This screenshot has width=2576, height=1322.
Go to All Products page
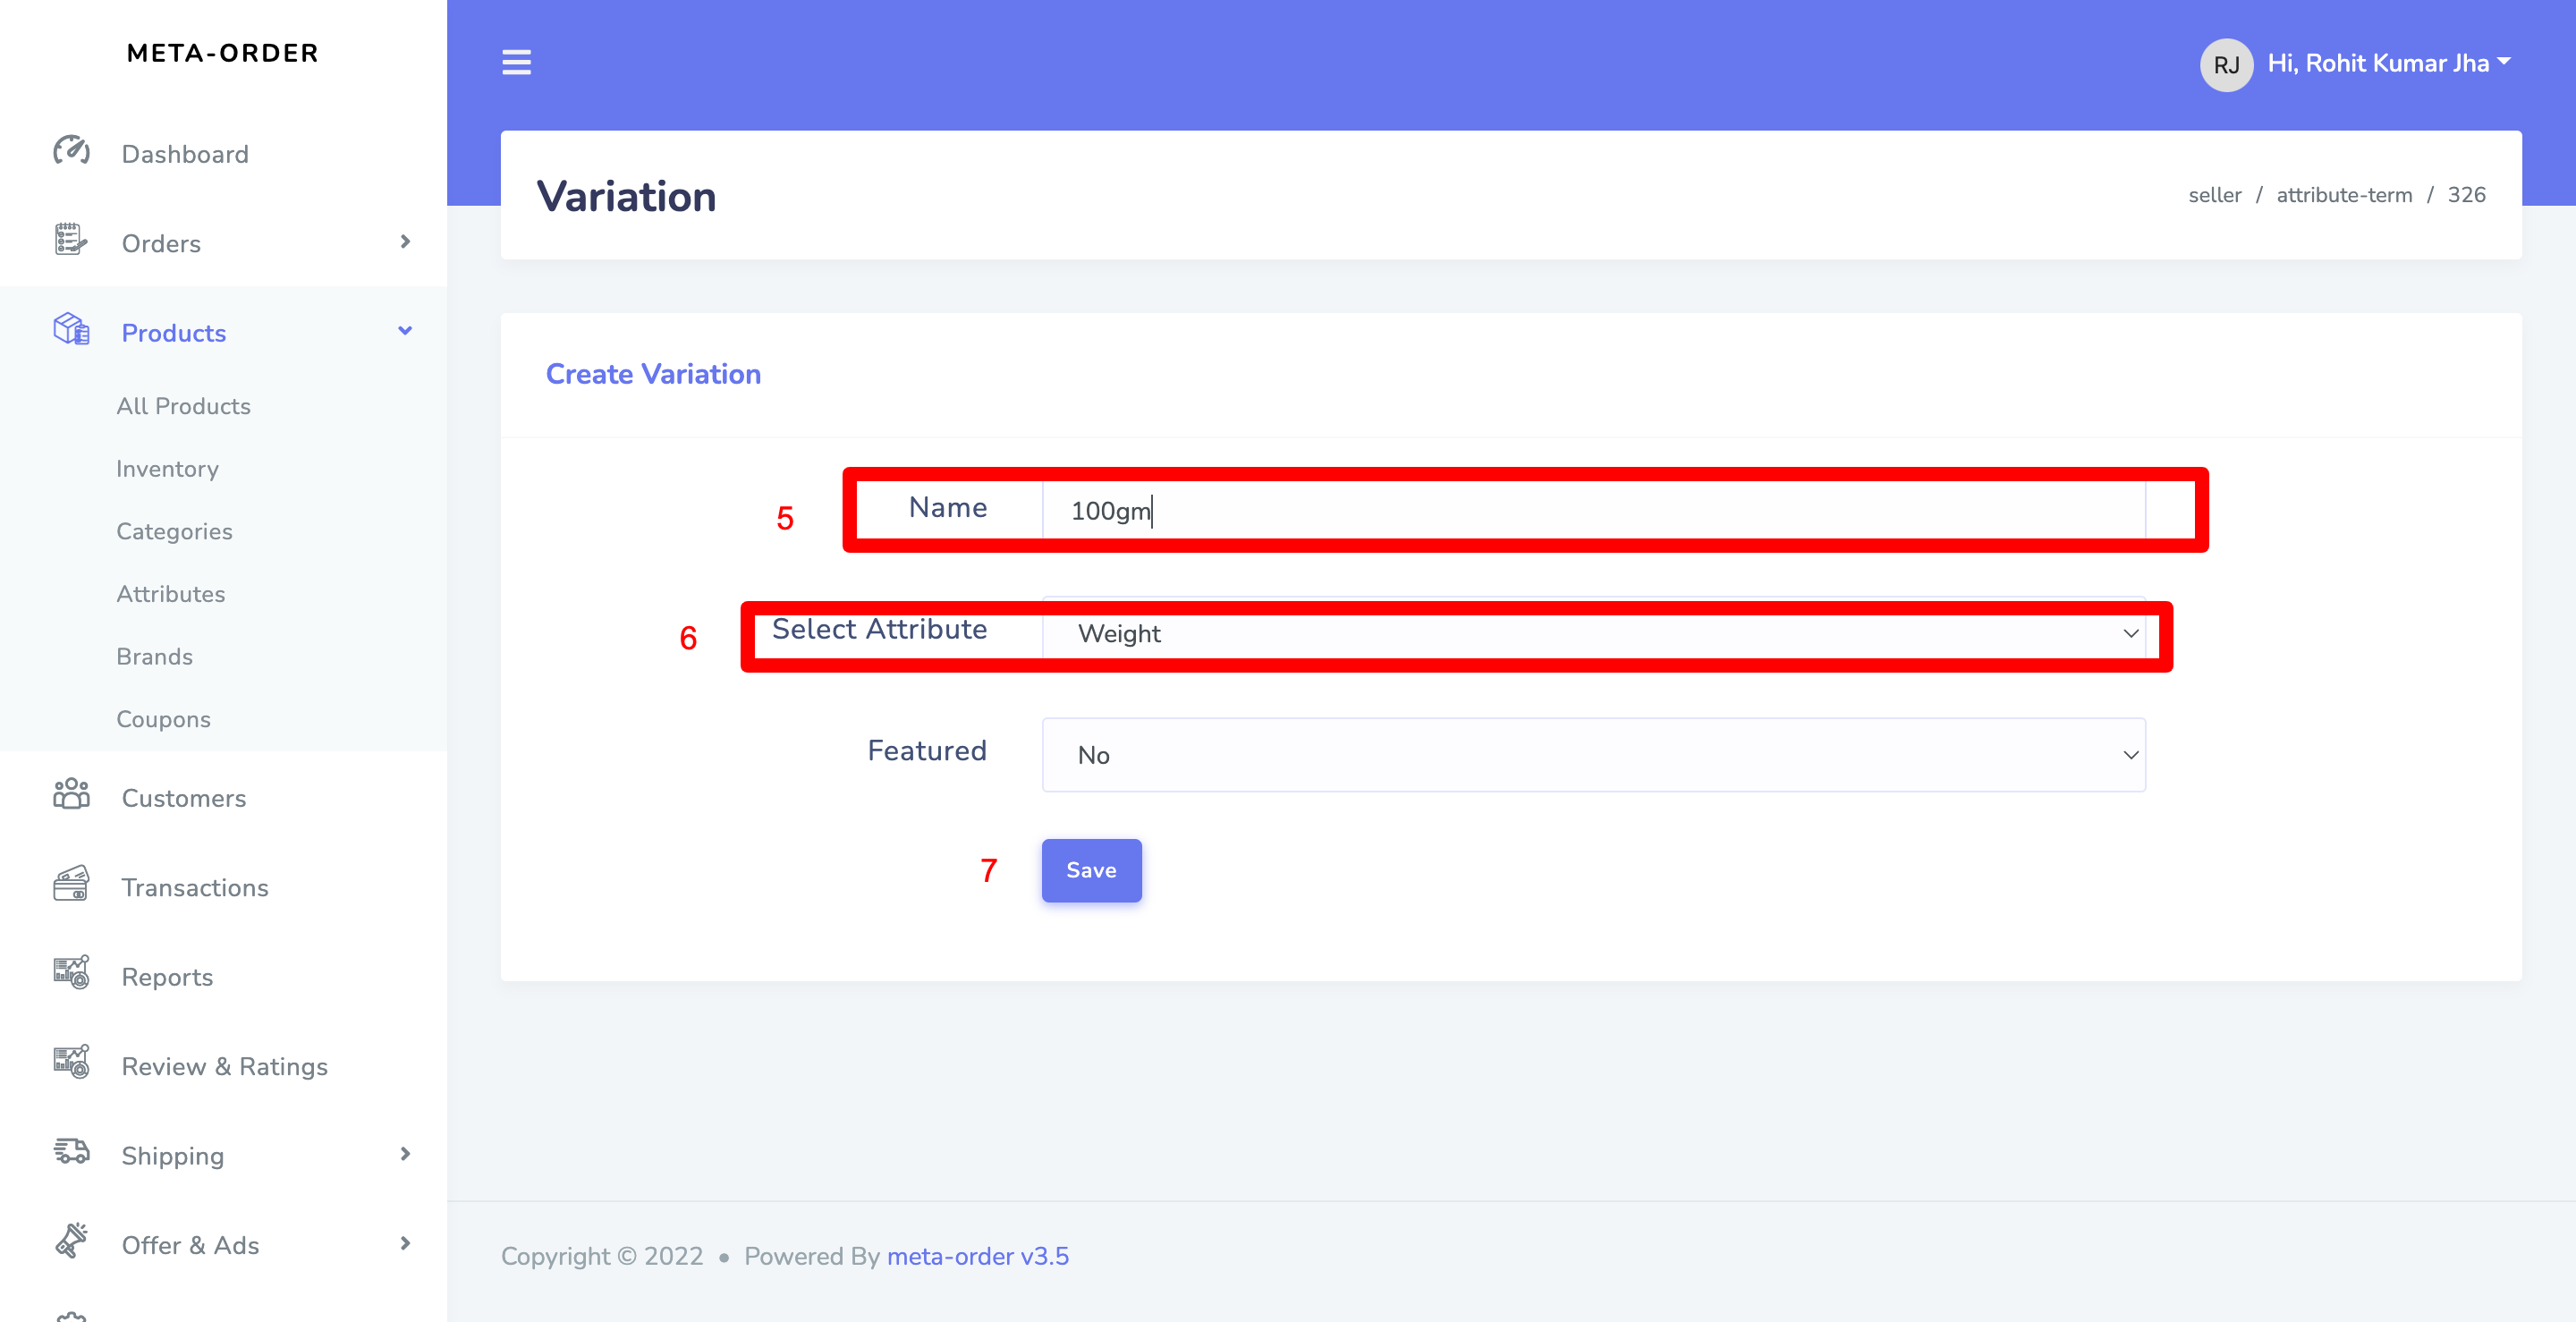[x=183, y=406]
